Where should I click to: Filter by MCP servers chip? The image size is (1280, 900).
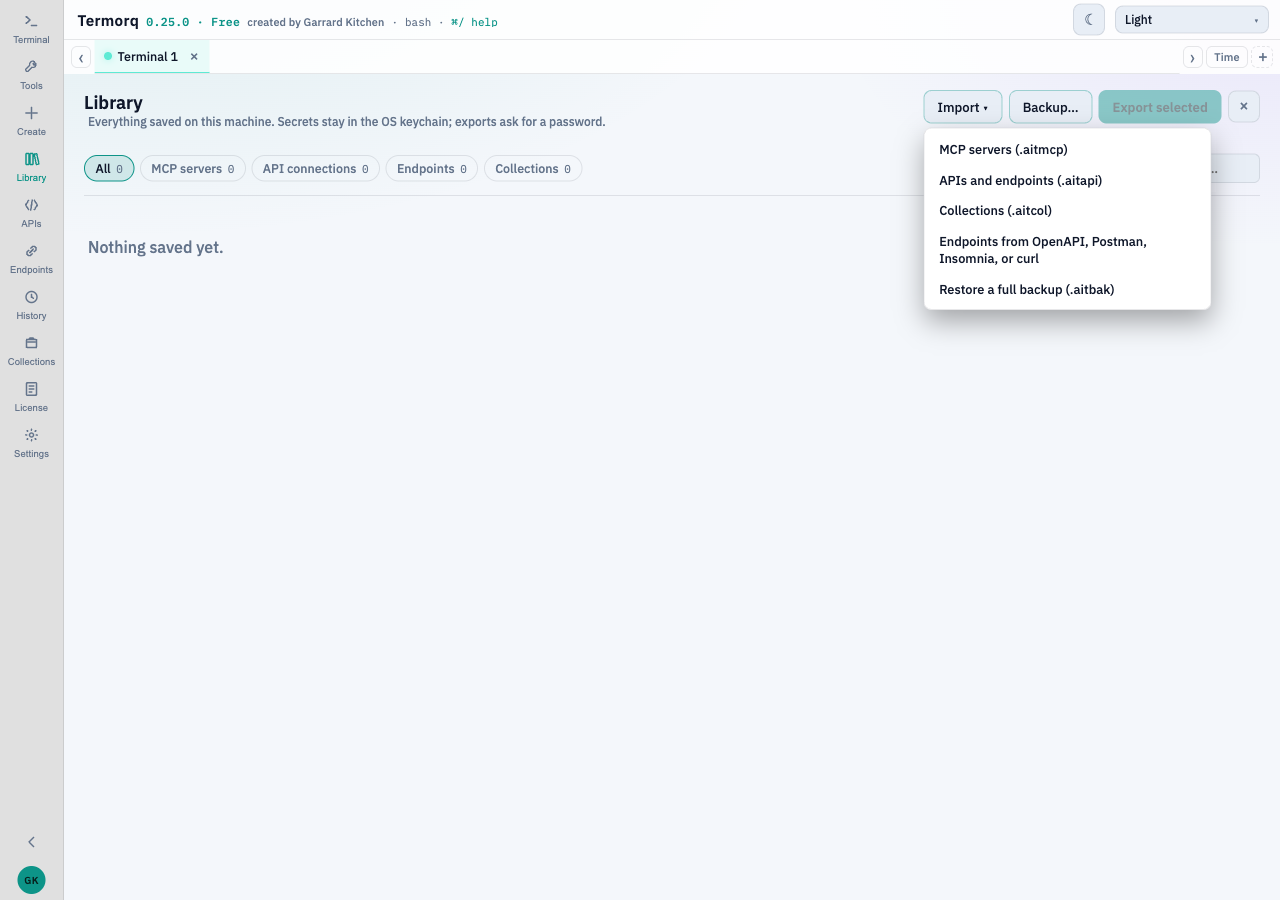193,169
